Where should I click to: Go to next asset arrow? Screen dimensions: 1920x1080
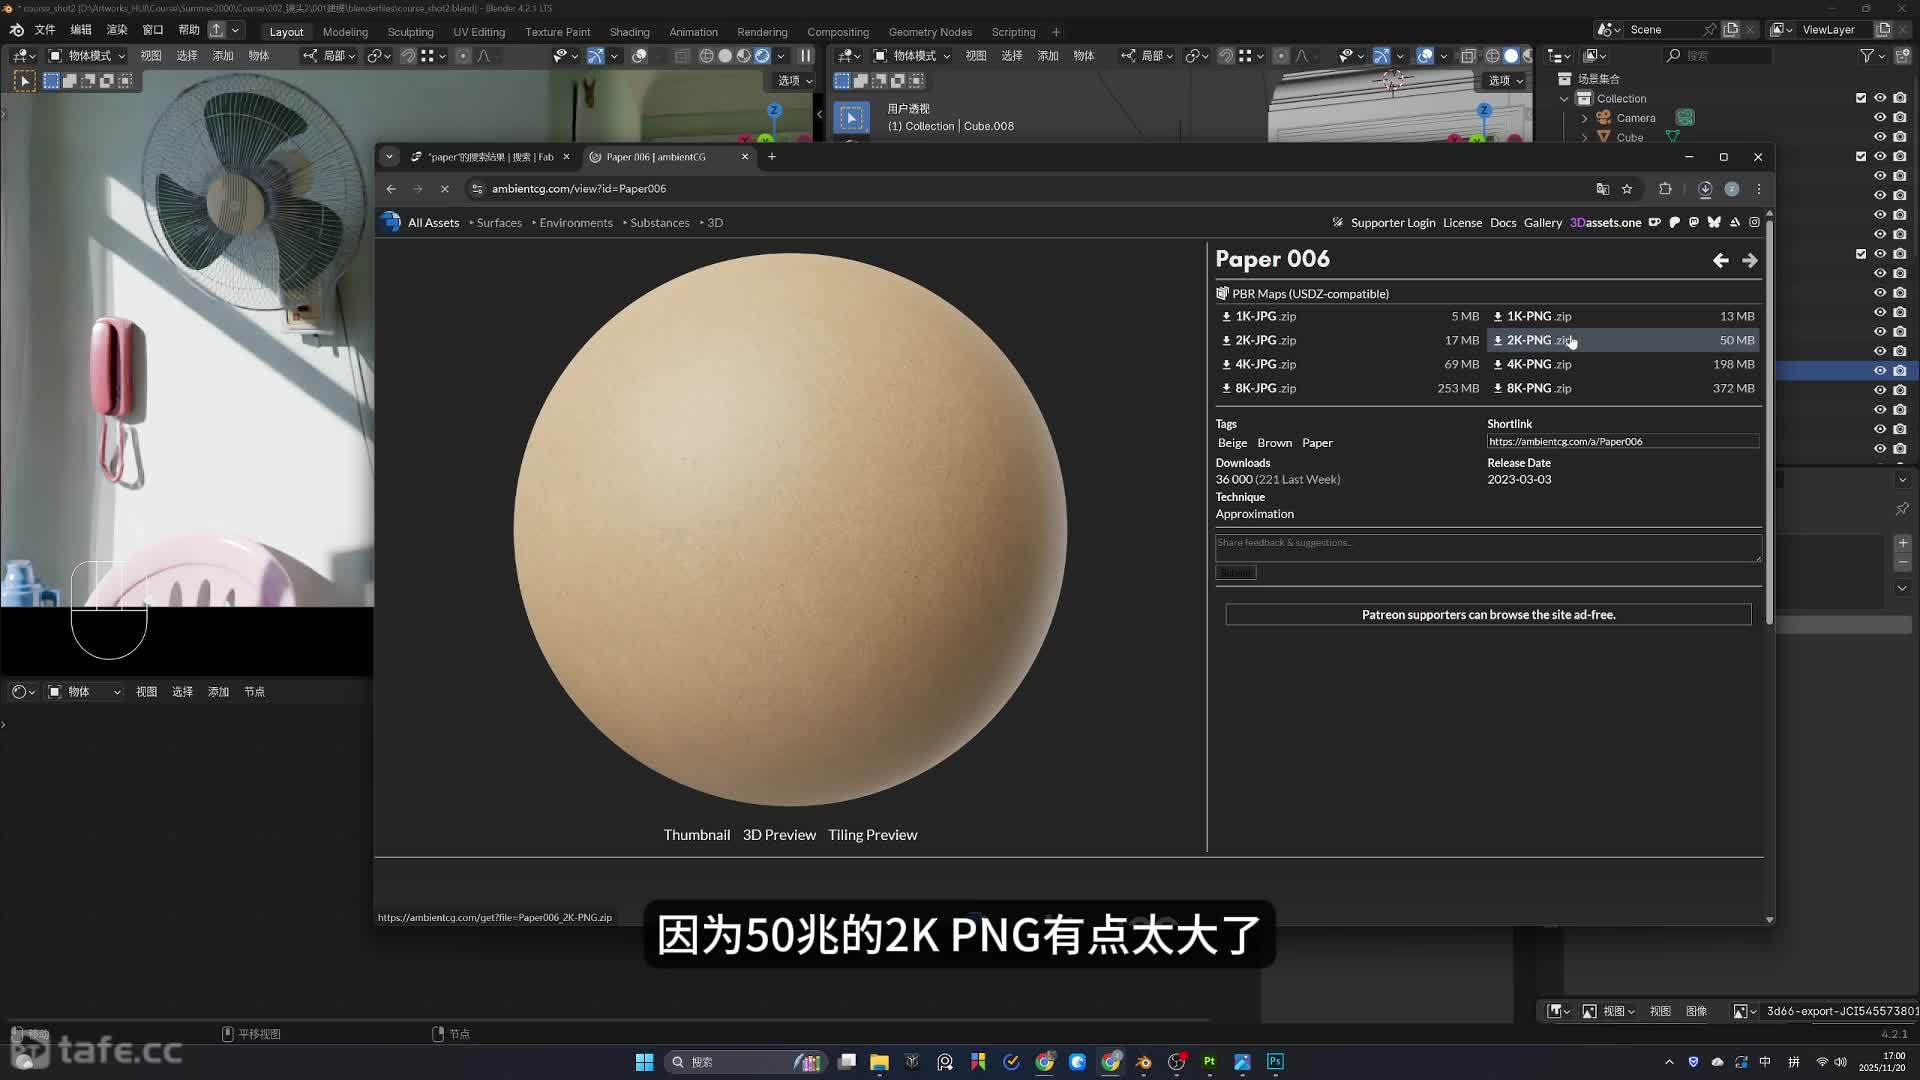[1749, 260]
